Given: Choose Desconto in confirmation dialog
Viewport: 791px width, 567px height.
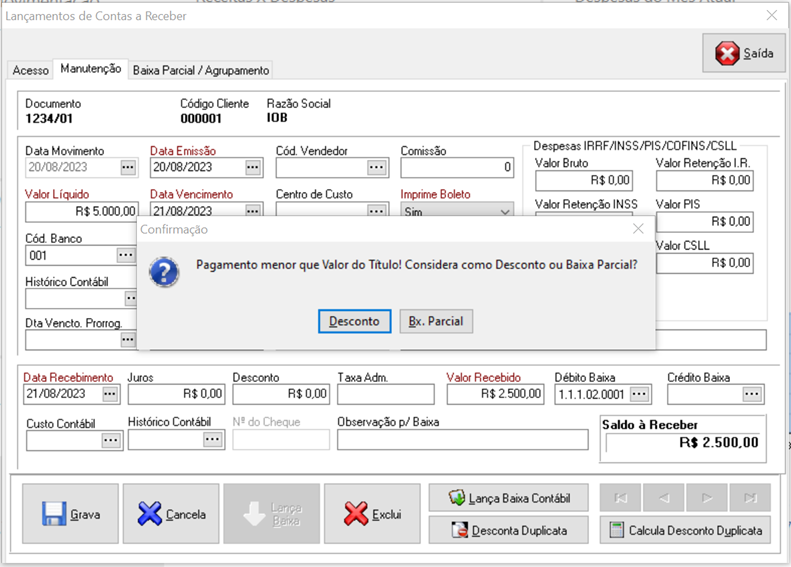Looking at the screenshot, I should (355, 321).
